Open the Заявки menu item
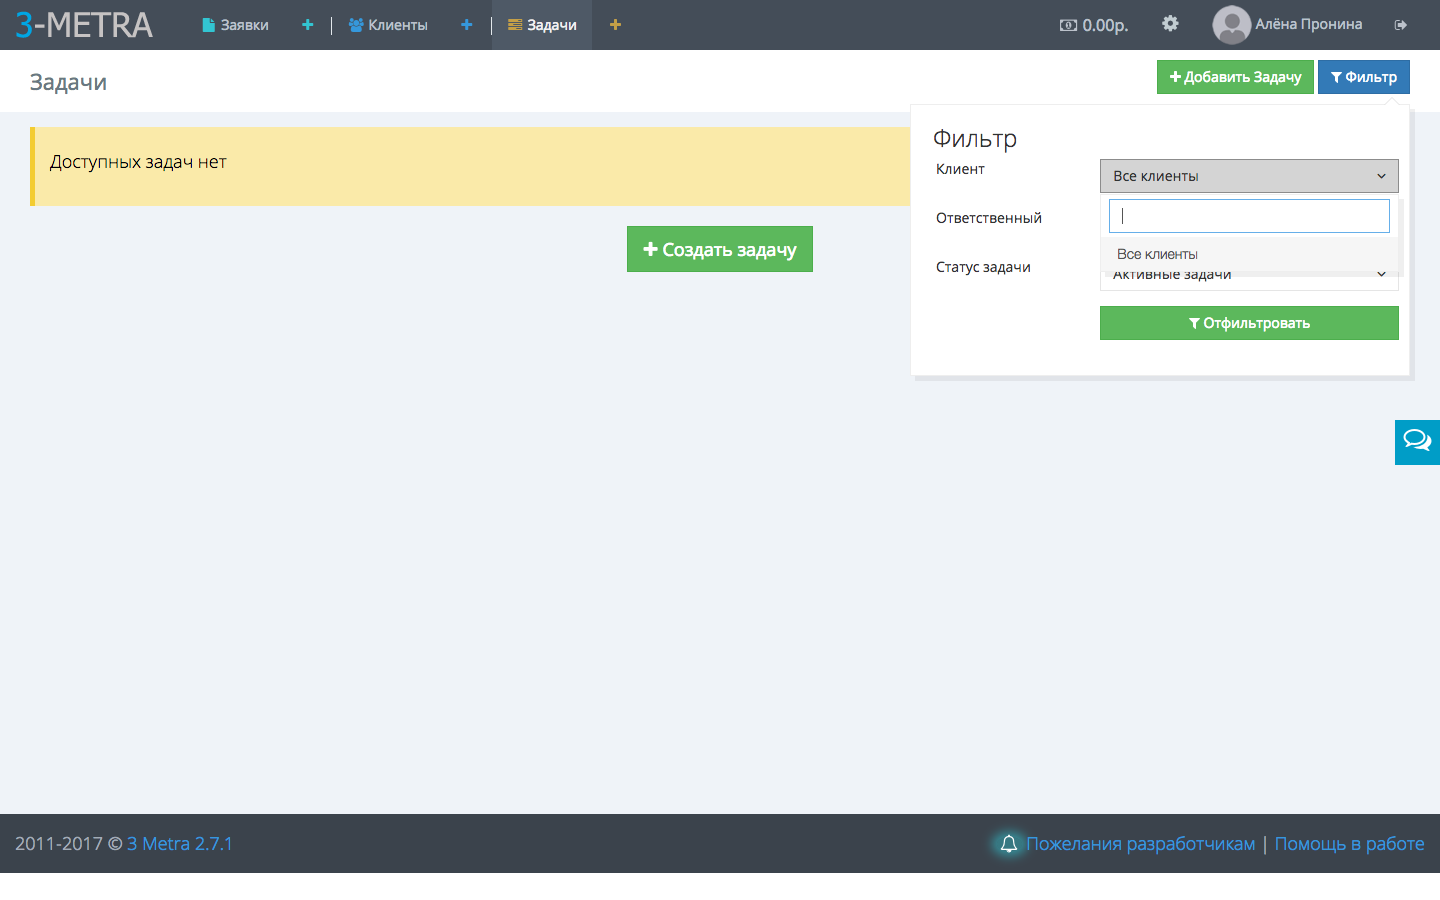 (236, 25)
